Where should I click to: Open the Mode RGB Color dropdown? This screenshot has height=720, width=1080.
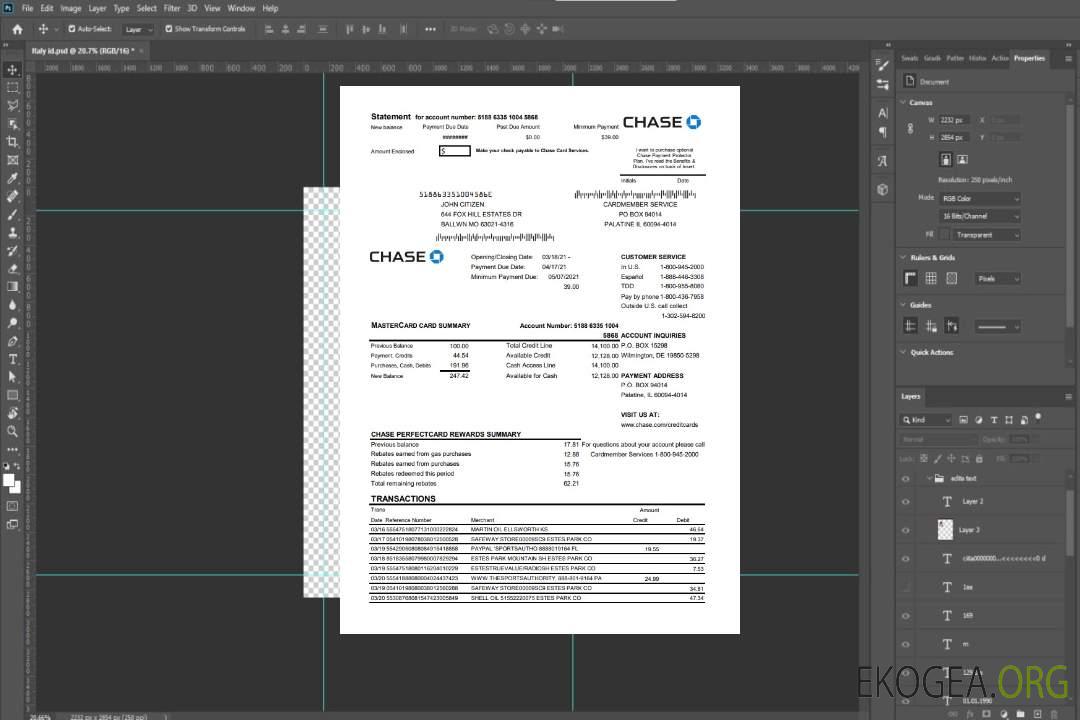click(x=980, y=198)
